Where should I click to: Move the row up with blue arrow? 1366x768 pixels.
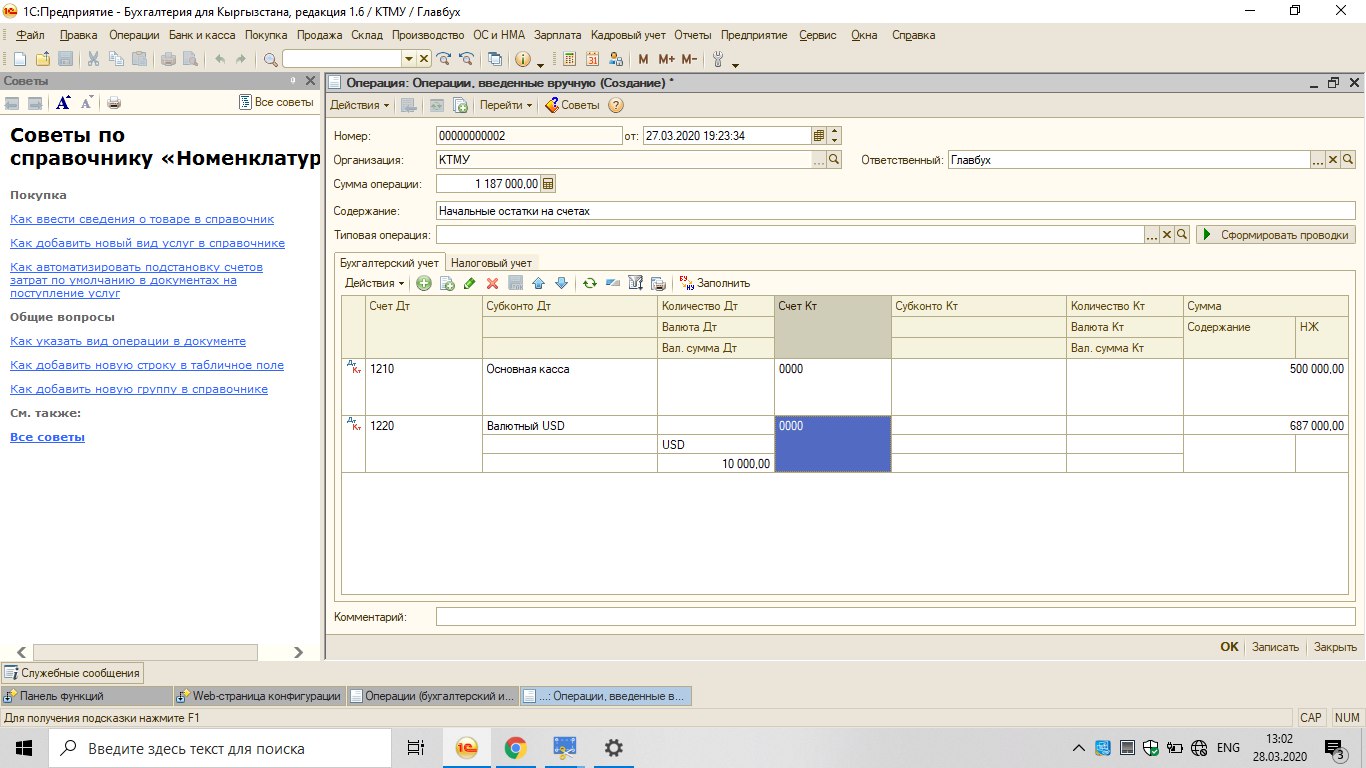point(538,283)
